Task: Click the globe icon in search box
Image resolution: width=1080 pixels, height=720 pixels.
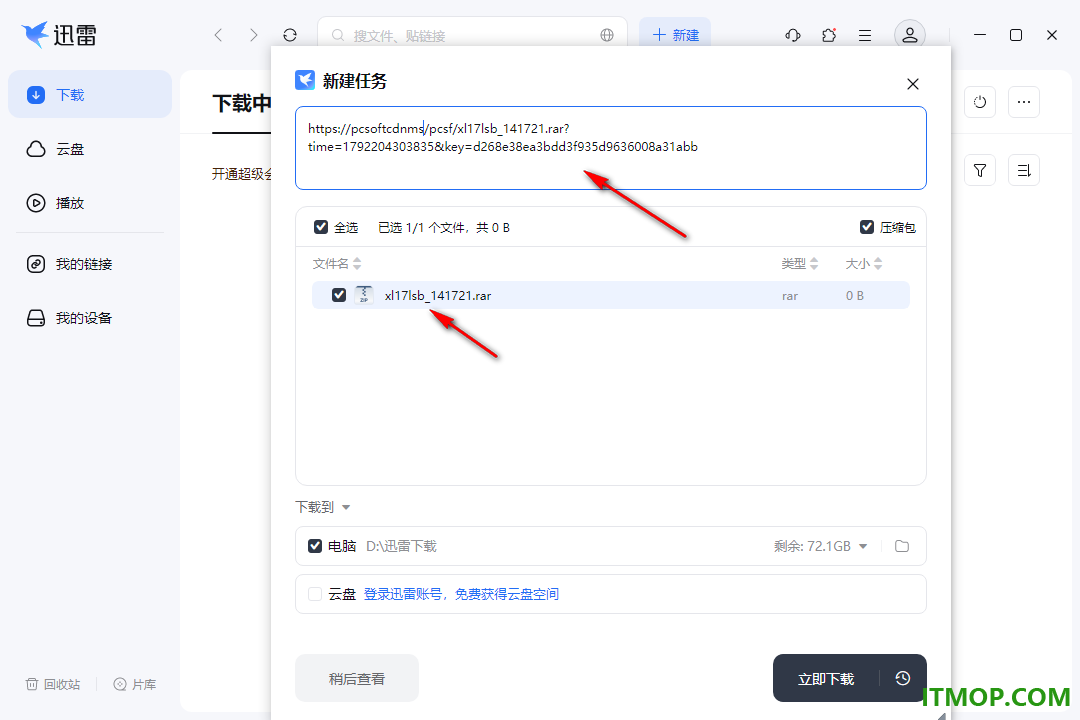Action: pos(607,35)
